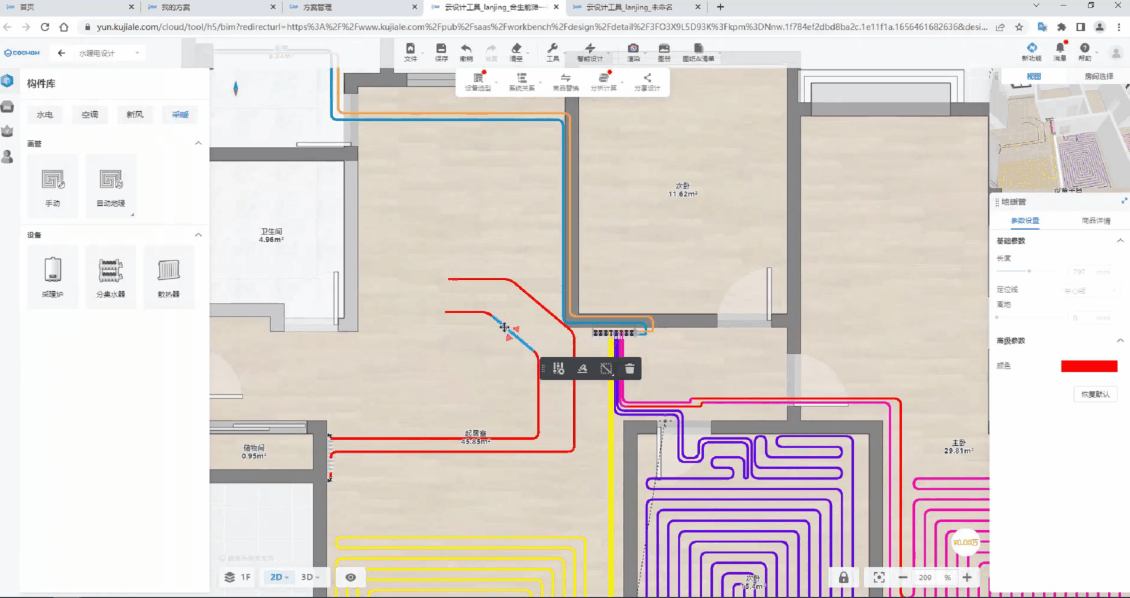Viewport: 1130px width, 598px height.
Task: Toggle the eye visibility button at bottom
Action: [x=350, y=577]
